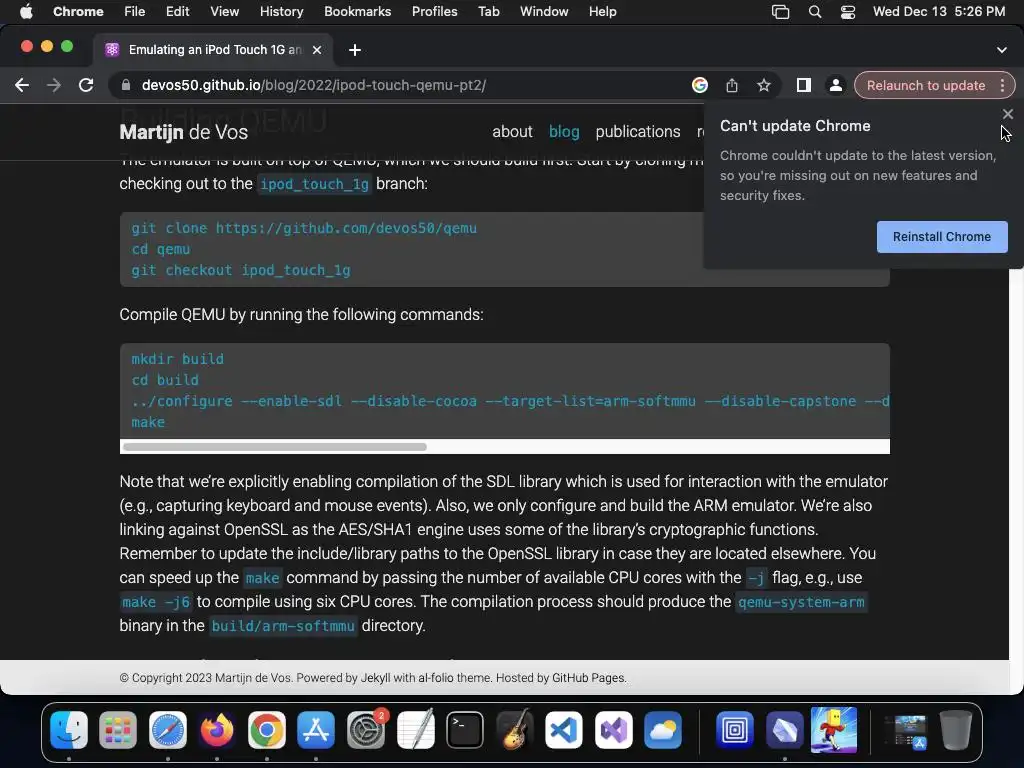Open GarageBand from the Dock

coord(514,729)
